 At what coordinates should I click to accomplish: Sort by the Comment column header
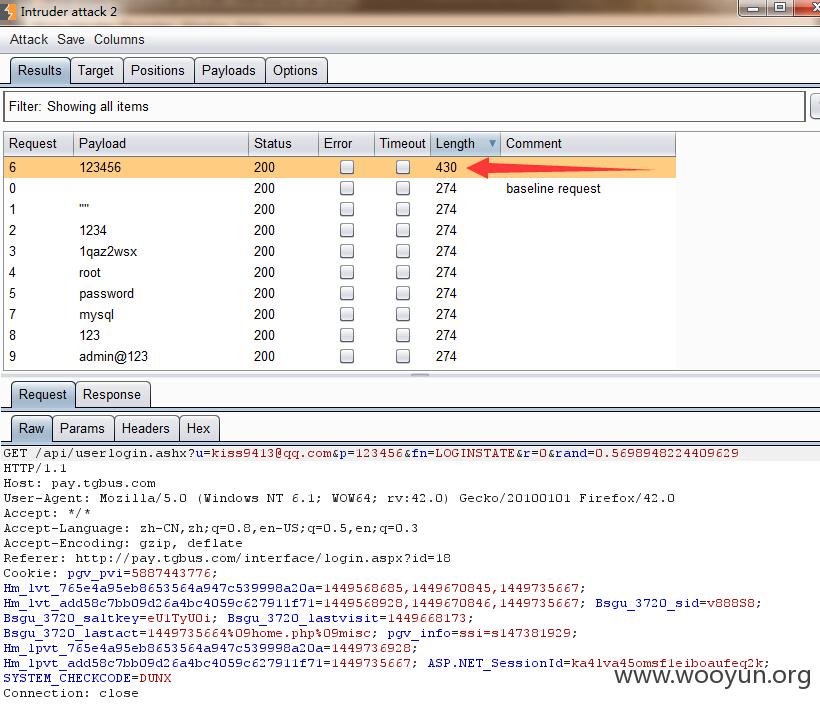[x=587, y=143]
